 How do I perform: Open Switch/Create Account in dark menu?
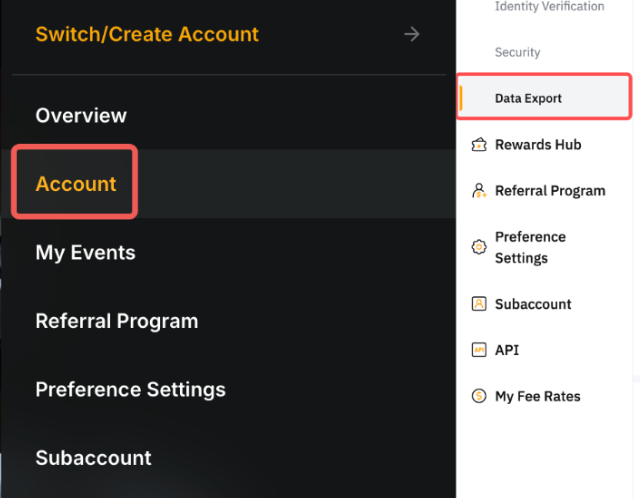click(x=147, y=34)
